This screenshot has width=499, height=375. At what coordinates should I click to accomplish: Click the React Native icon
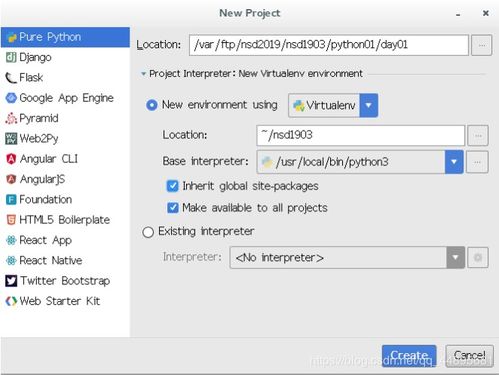click(11, 261)
